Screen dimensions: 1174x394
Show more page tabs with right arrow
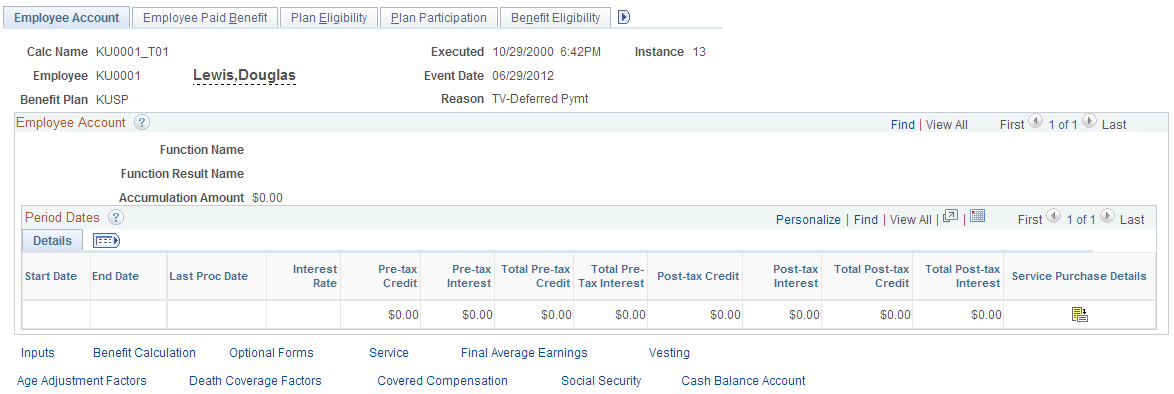point(624,17)
